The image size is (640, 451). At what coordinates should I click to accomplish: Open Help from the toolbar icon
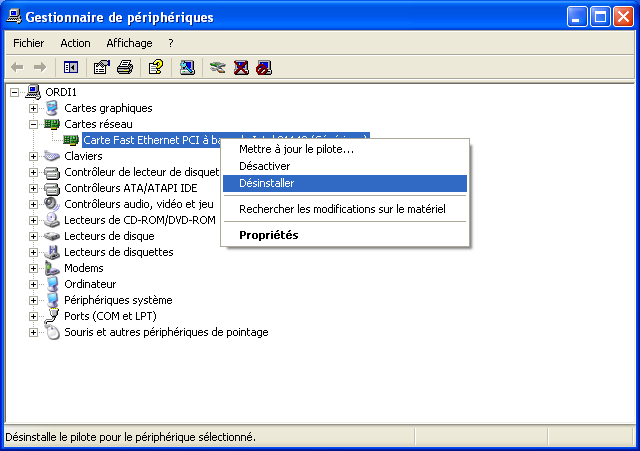pyautogui.click(x=155, y=67)
